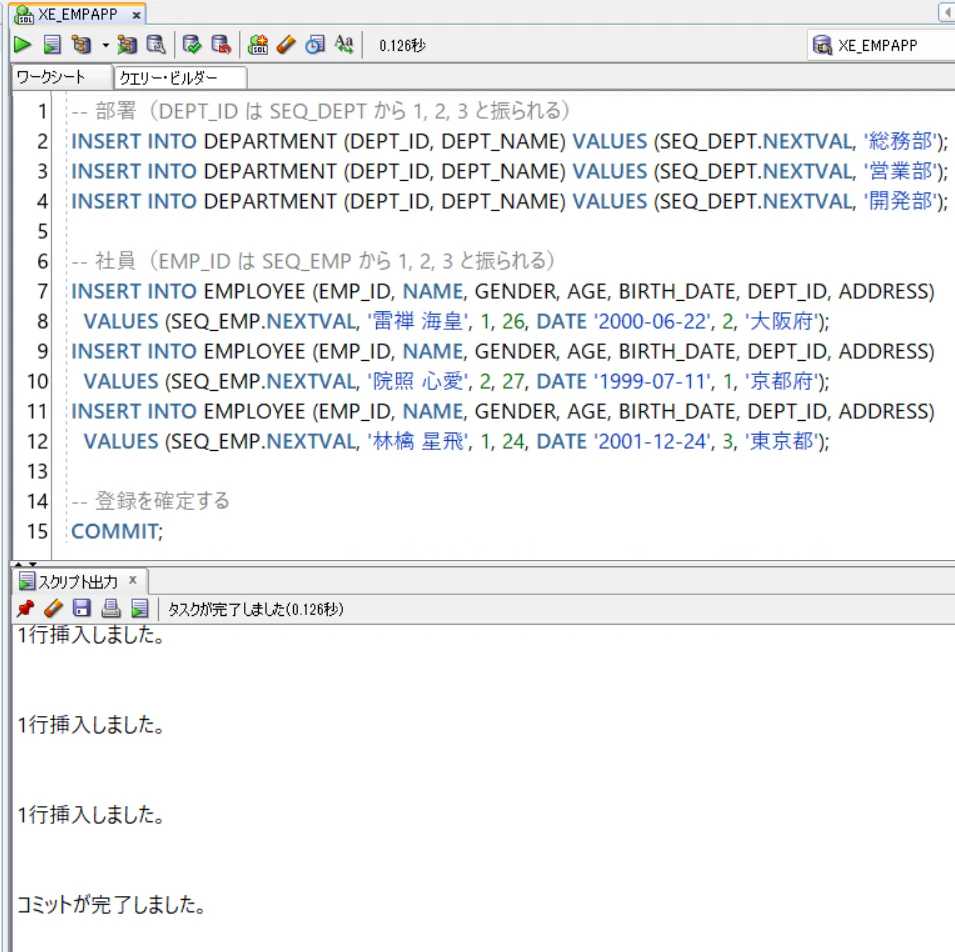Click the タスクが完了しました(0.126秒) status text
The width and height of the screenshot is (955, 952).
click(x=256, y=609)
